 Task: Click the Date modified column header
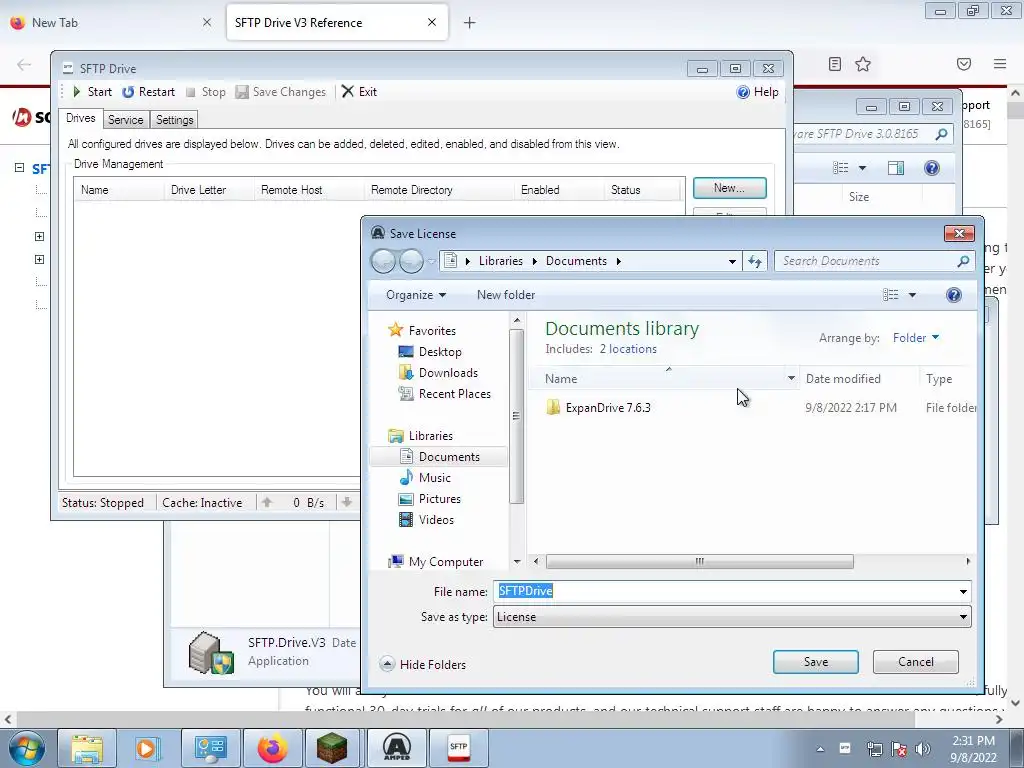[x=842, y=379]
